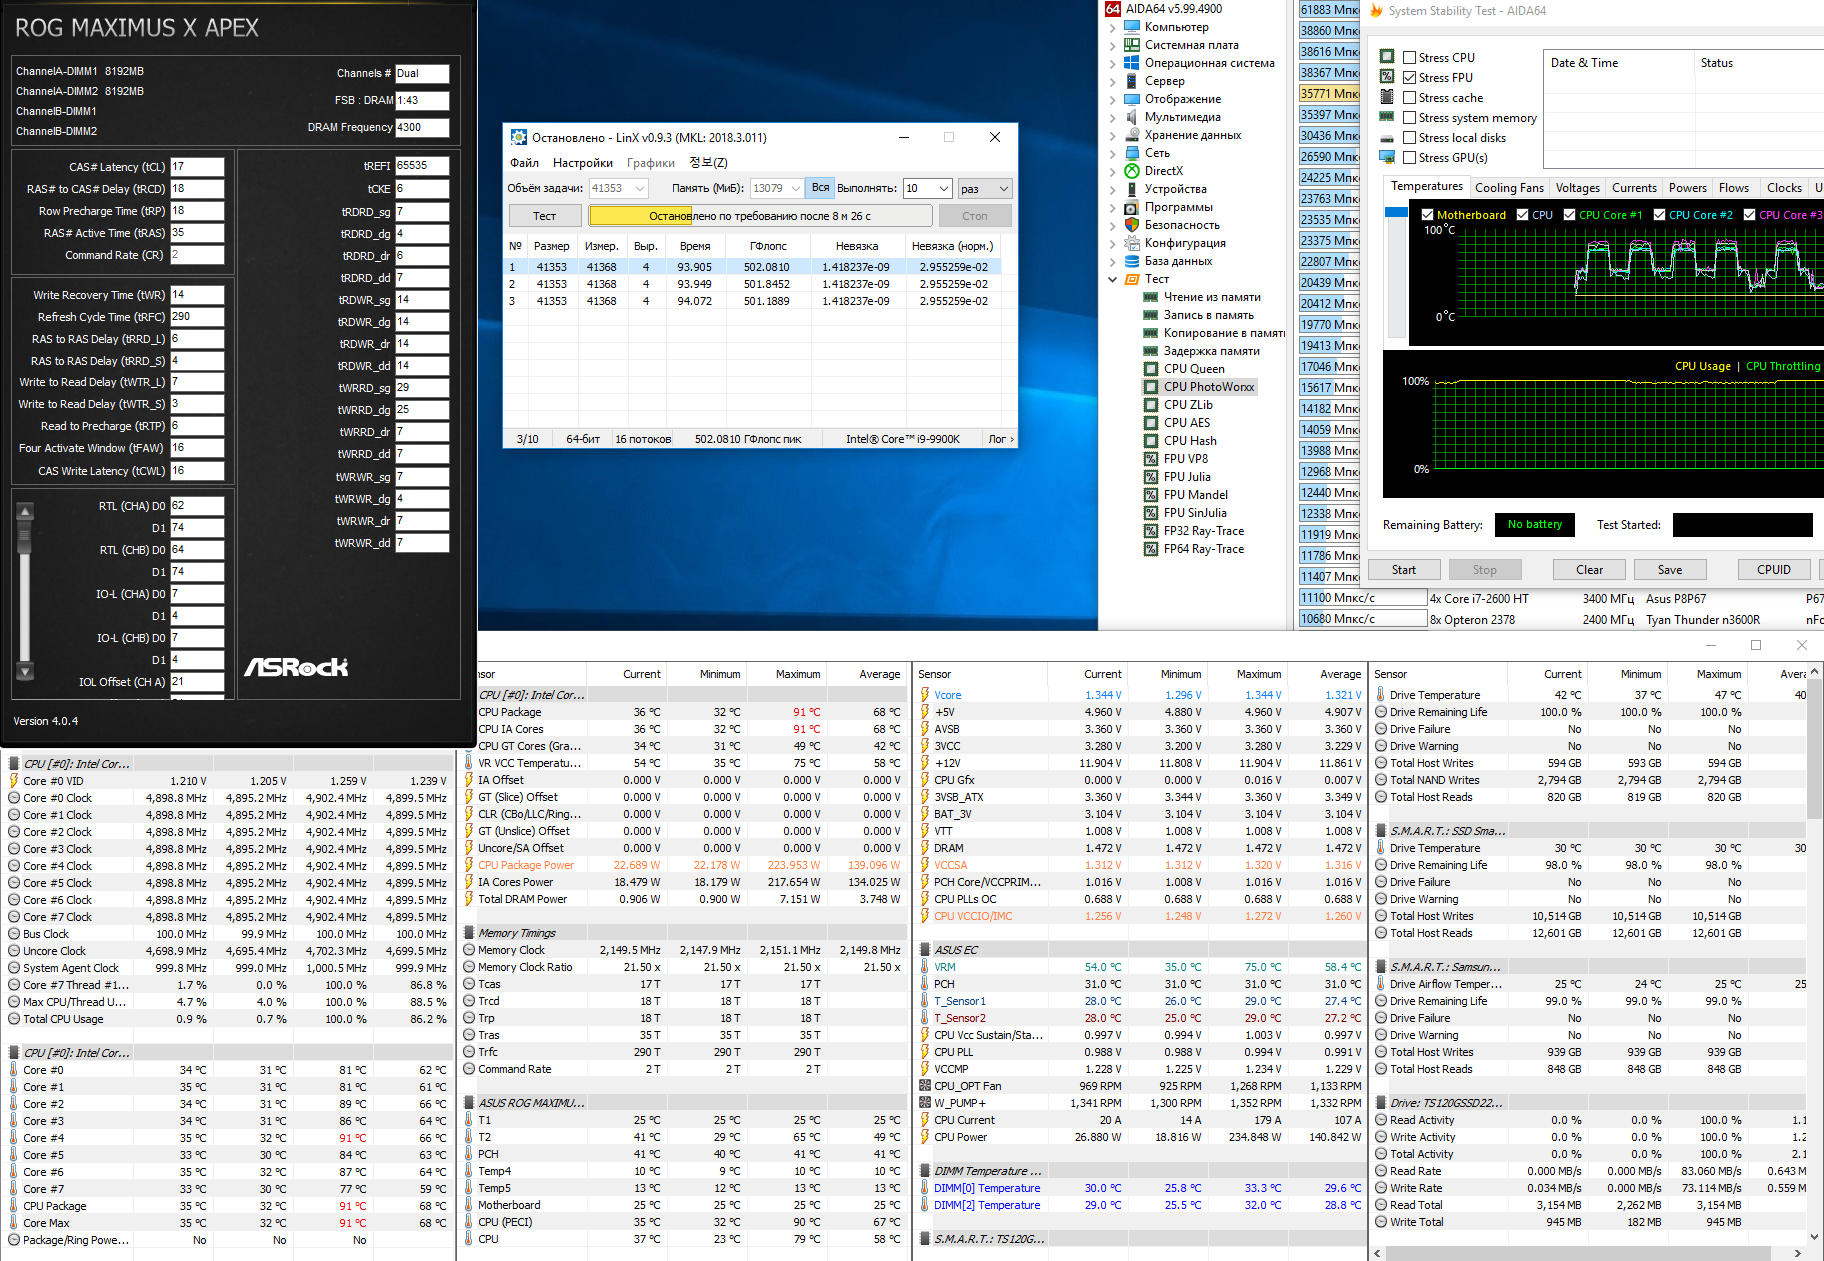Click the FP32 Ray-Trace benchmark icon
The height and width of the screenshot is (1261, 1824).
coord(1151,531)
